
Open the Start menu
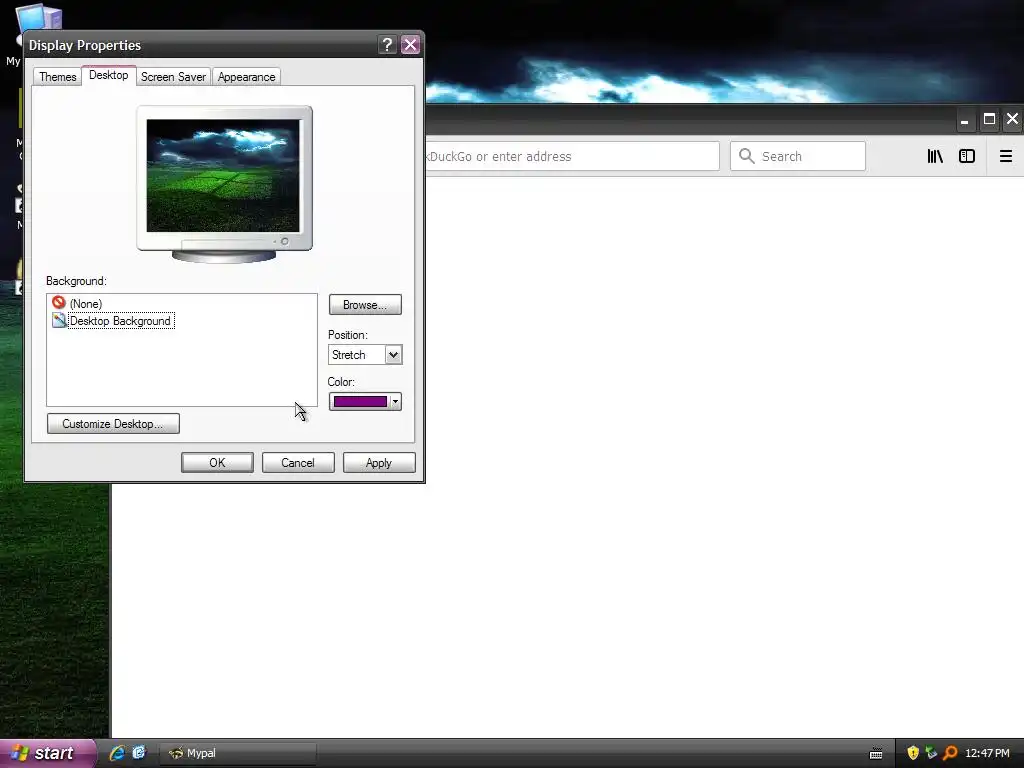click(47, 753)
